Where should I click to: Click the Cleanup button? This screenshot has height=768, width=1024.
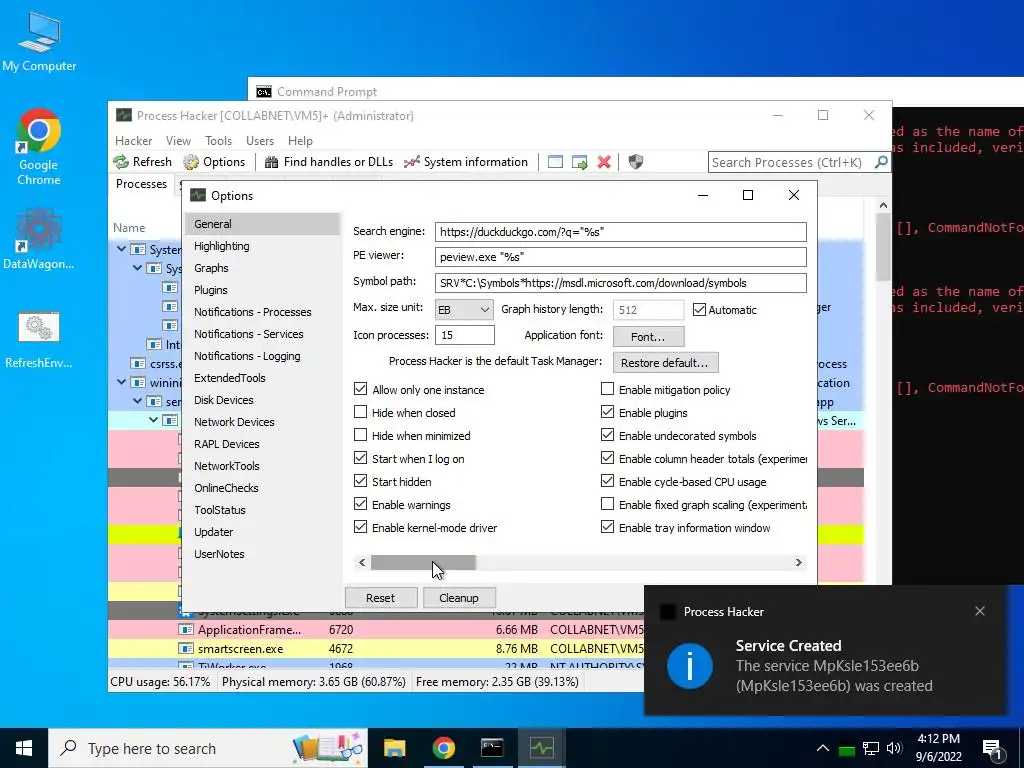tap(459, 598)
